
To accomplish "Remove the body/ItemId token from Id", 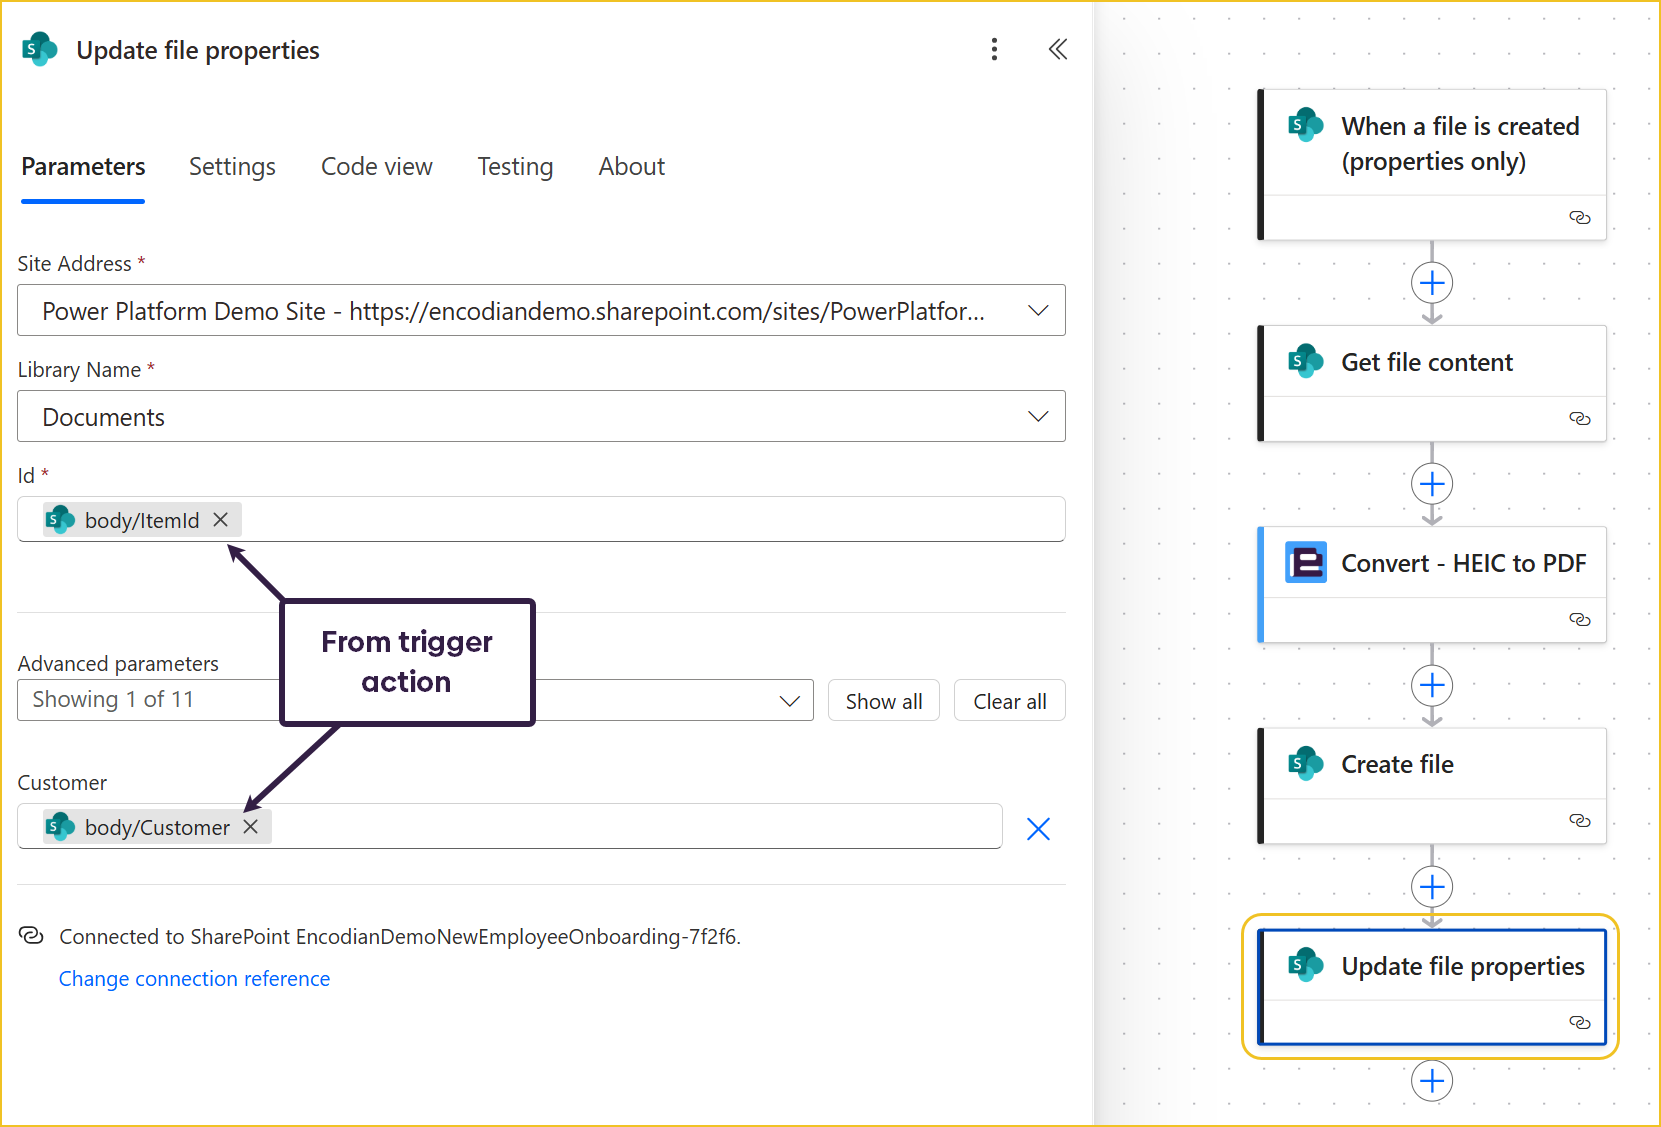I will click(221, 520).
